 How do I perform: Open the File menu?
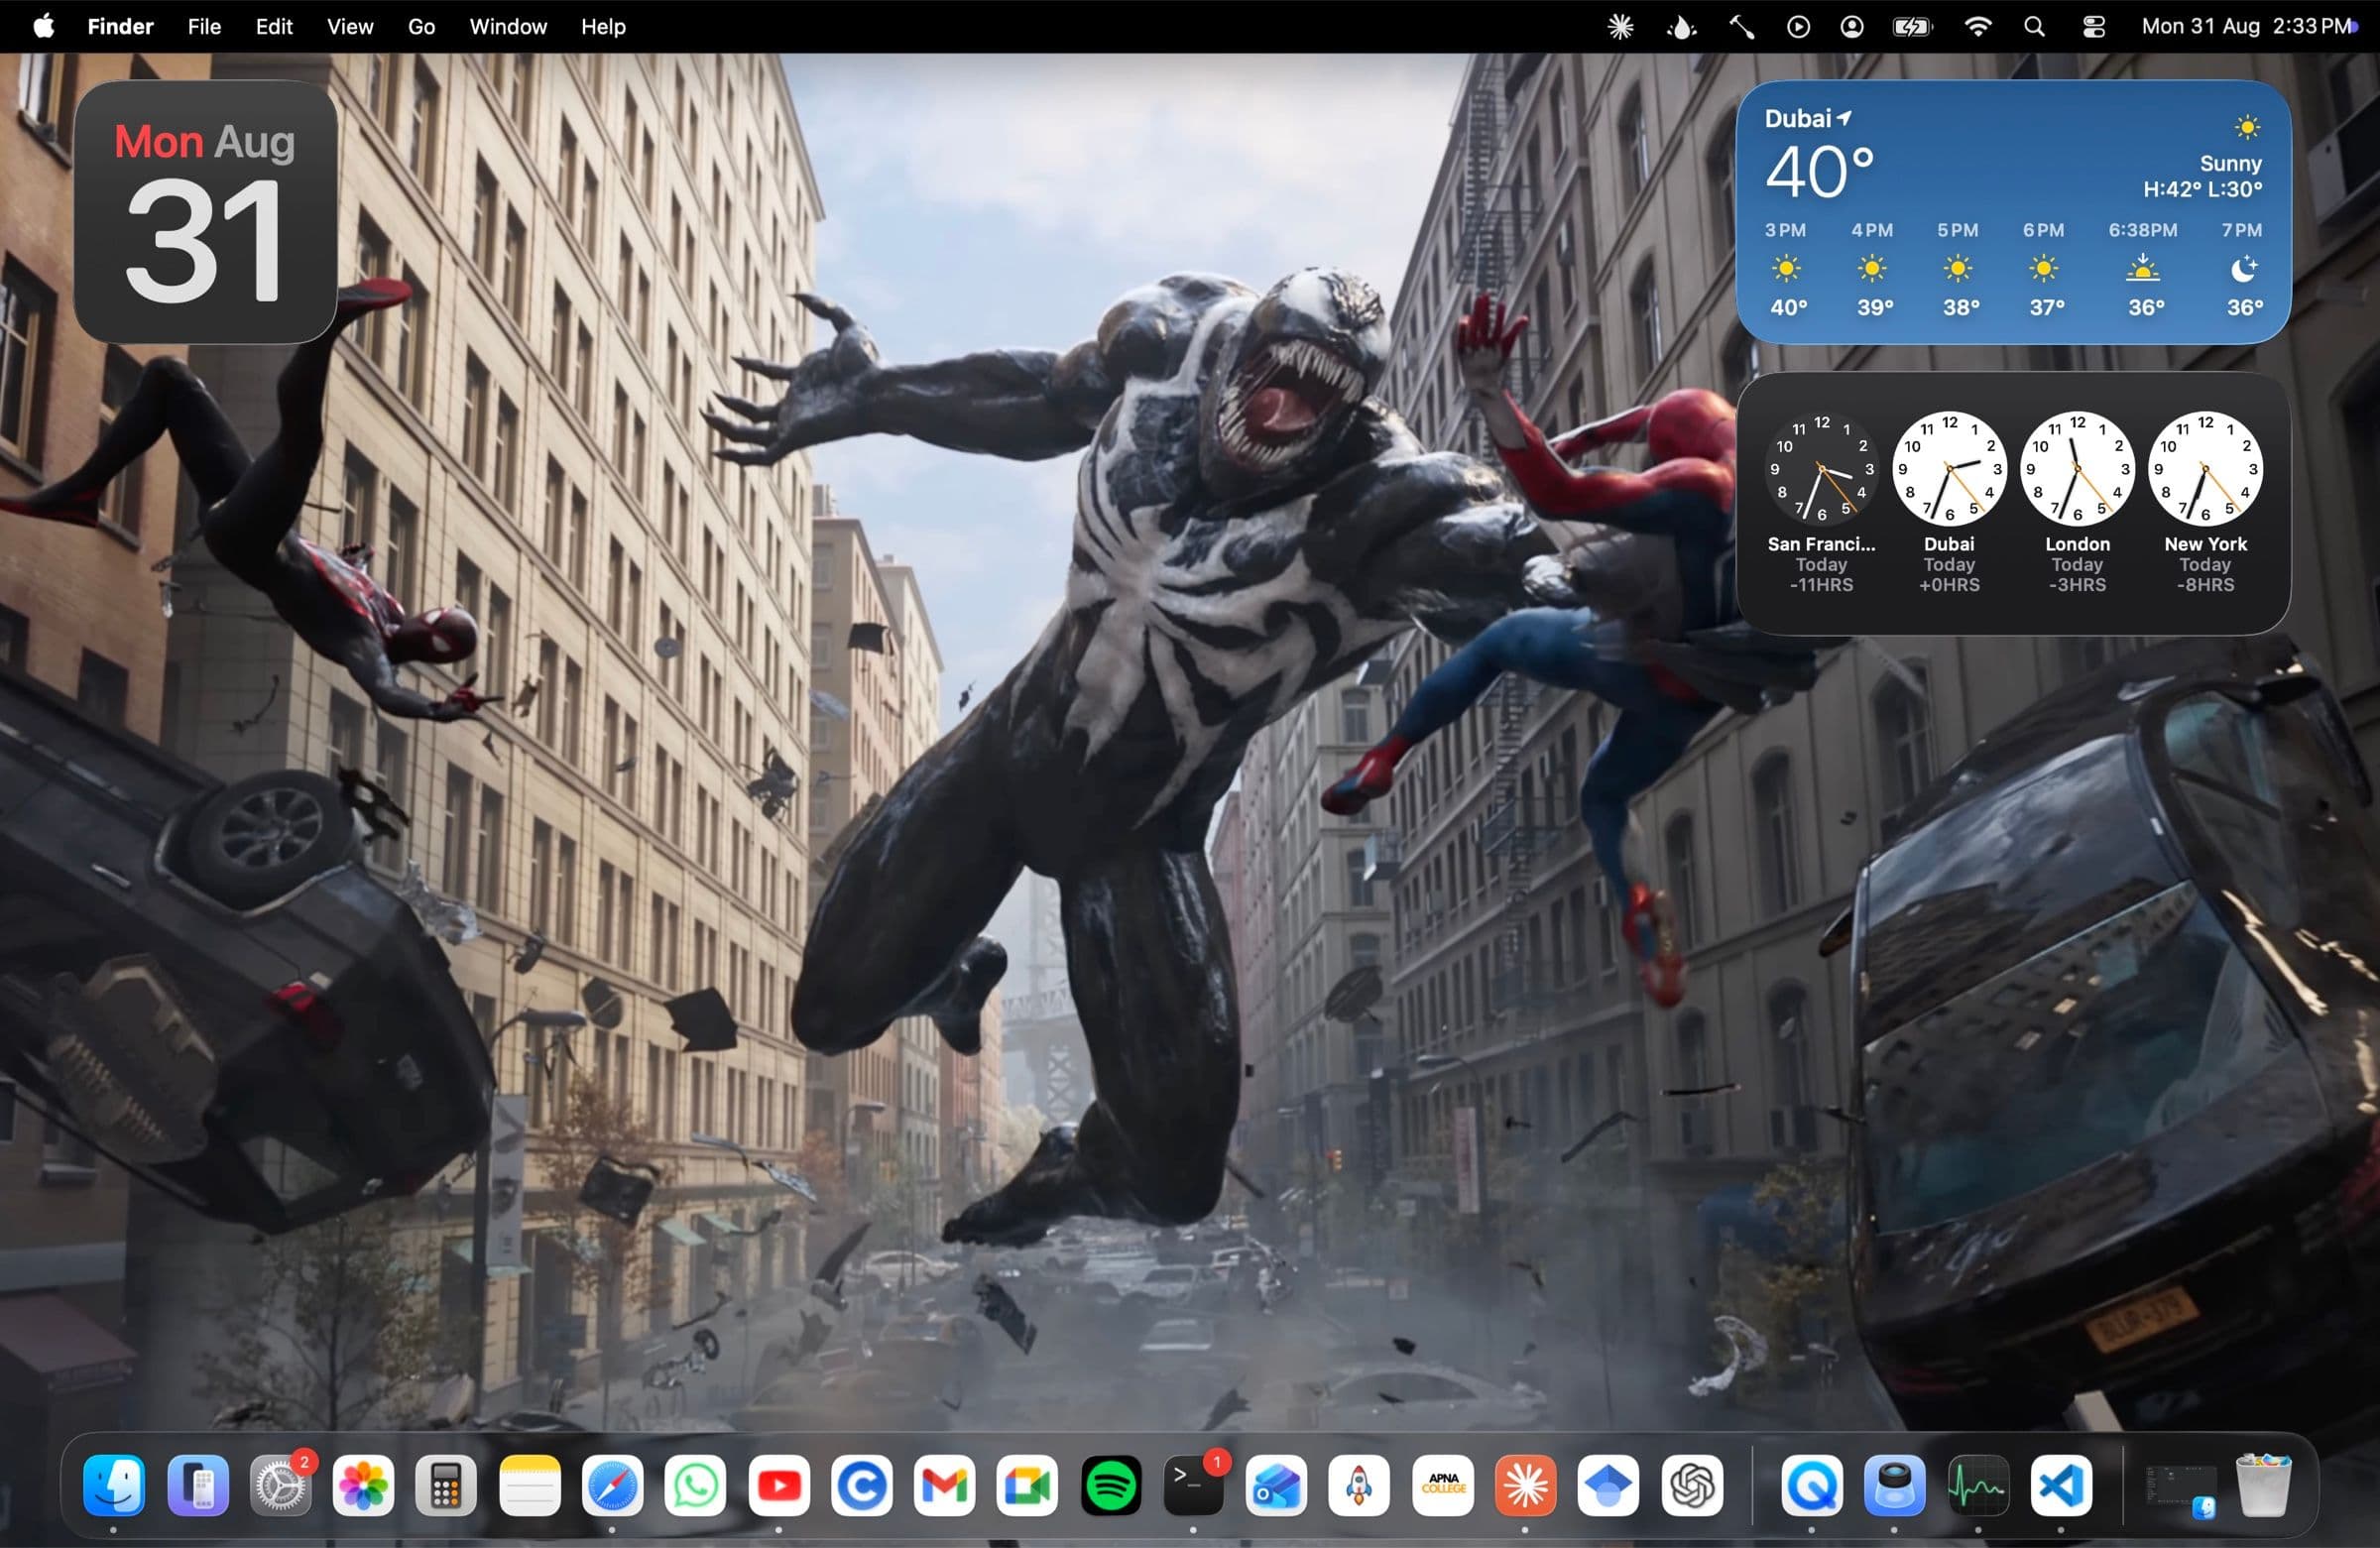(204, 26)
